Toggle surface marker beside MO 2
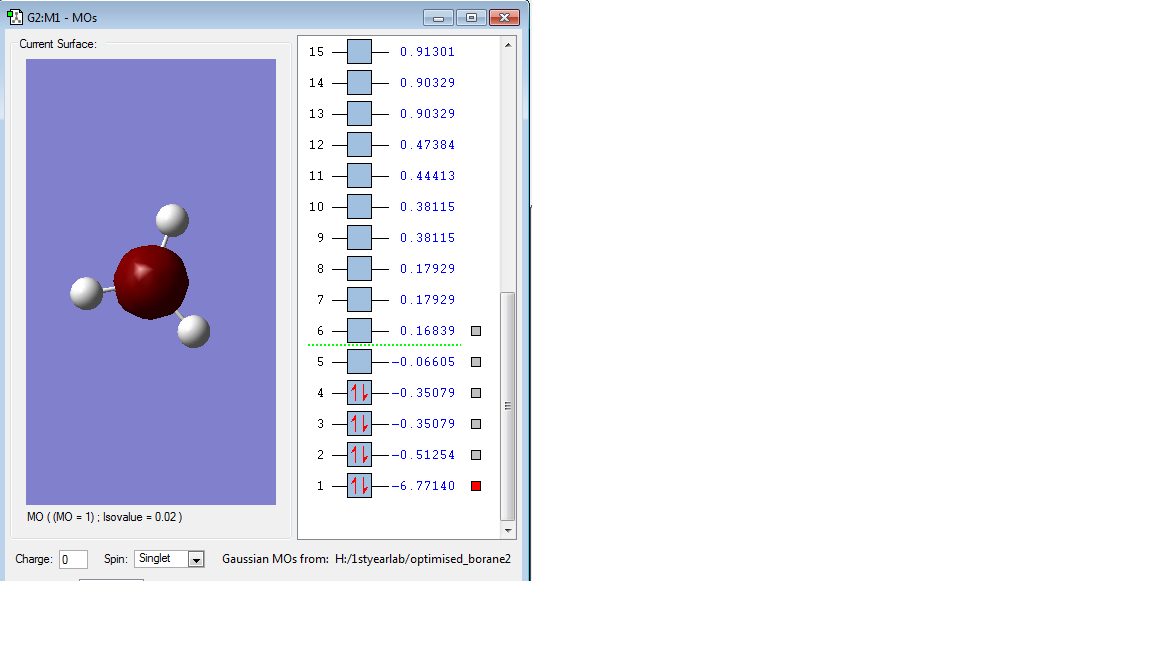 pos(476,454)
